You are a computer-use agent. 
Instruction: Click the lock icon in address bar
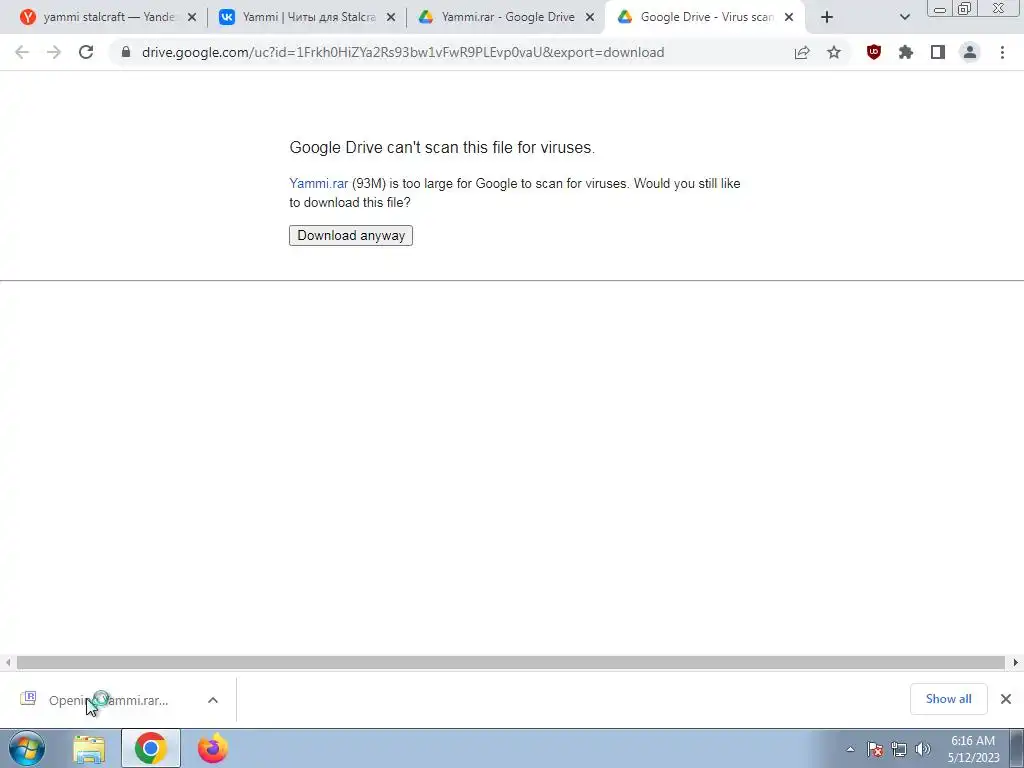[126, 52]
